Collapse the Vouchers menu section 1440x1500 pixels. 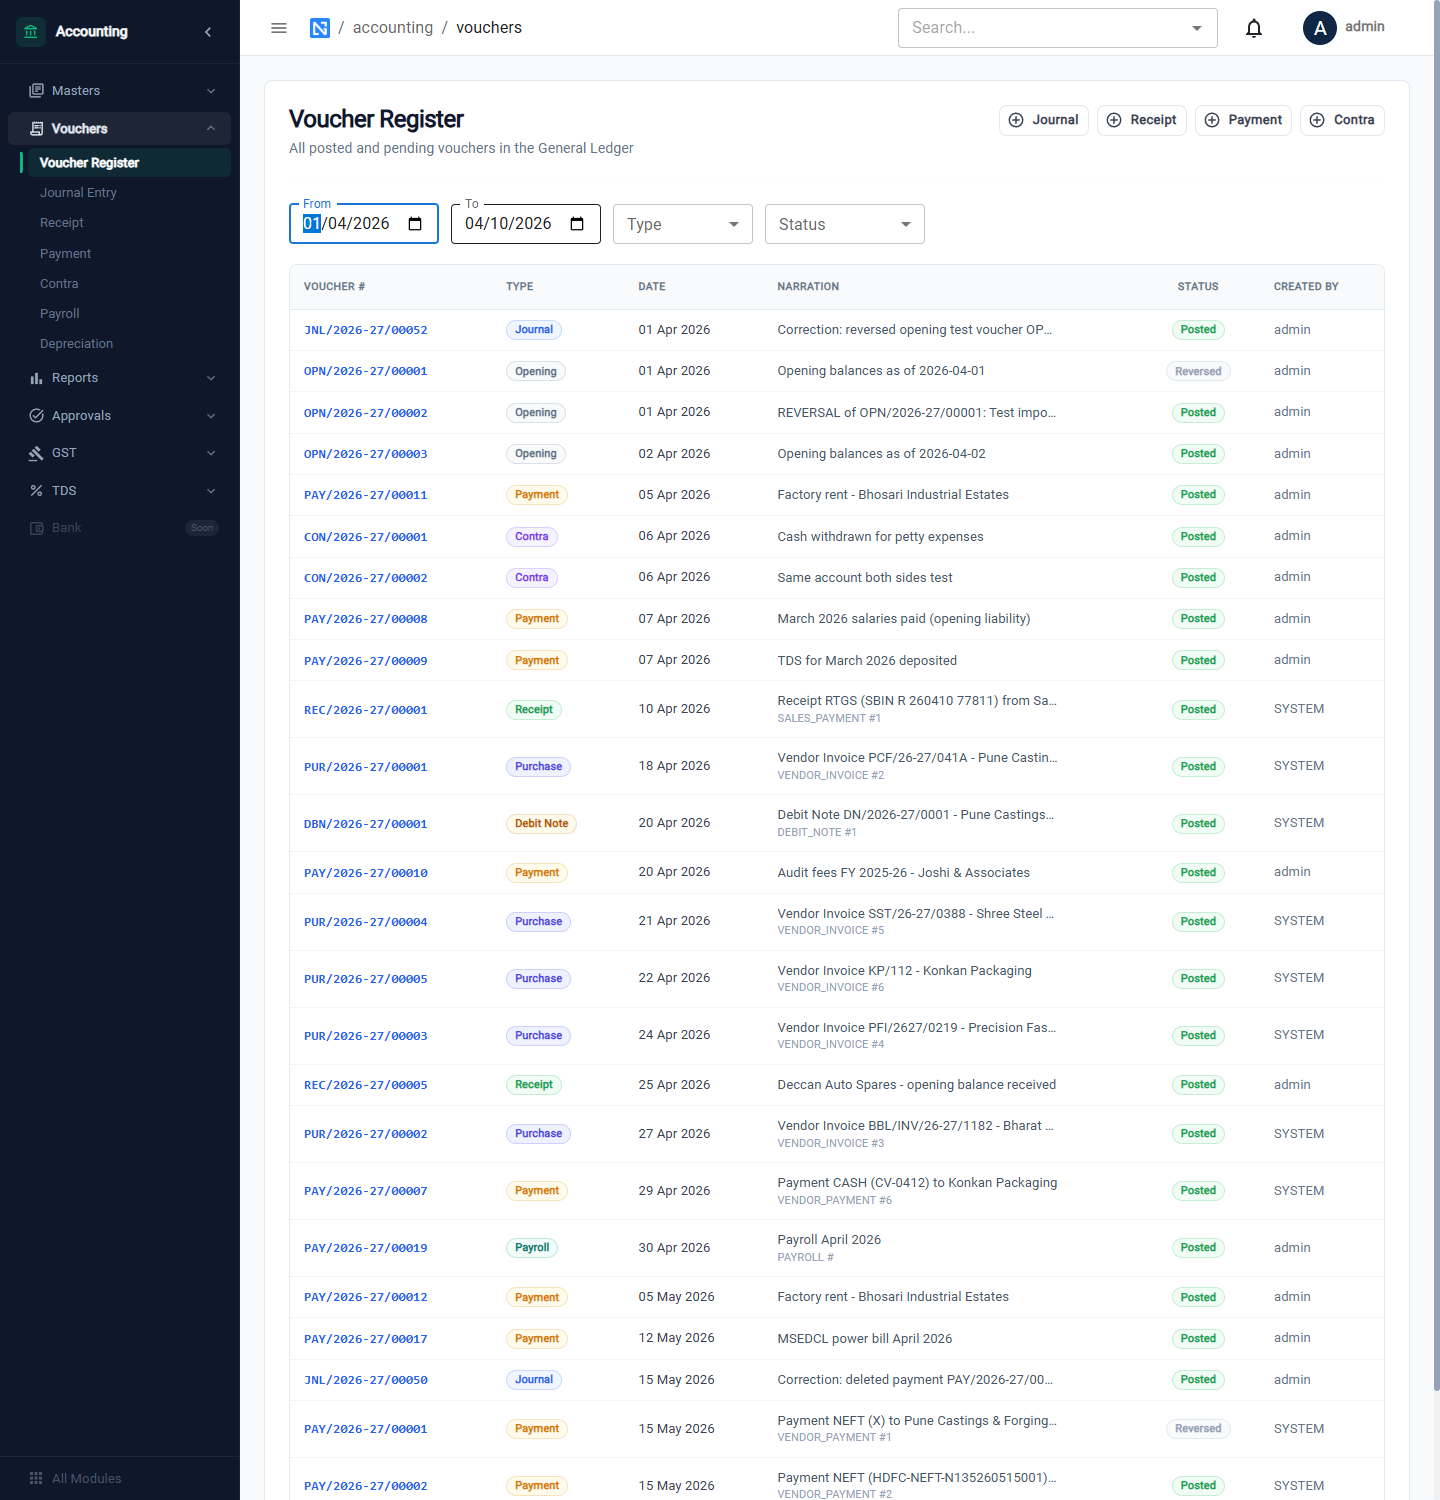[x=211, y=129]
